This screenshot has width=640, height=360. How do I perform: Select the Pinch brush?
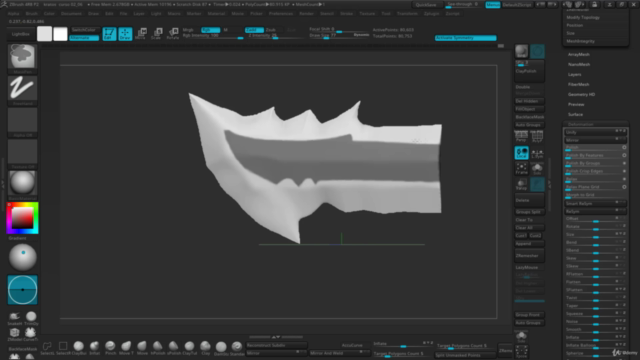coord(110,348)
